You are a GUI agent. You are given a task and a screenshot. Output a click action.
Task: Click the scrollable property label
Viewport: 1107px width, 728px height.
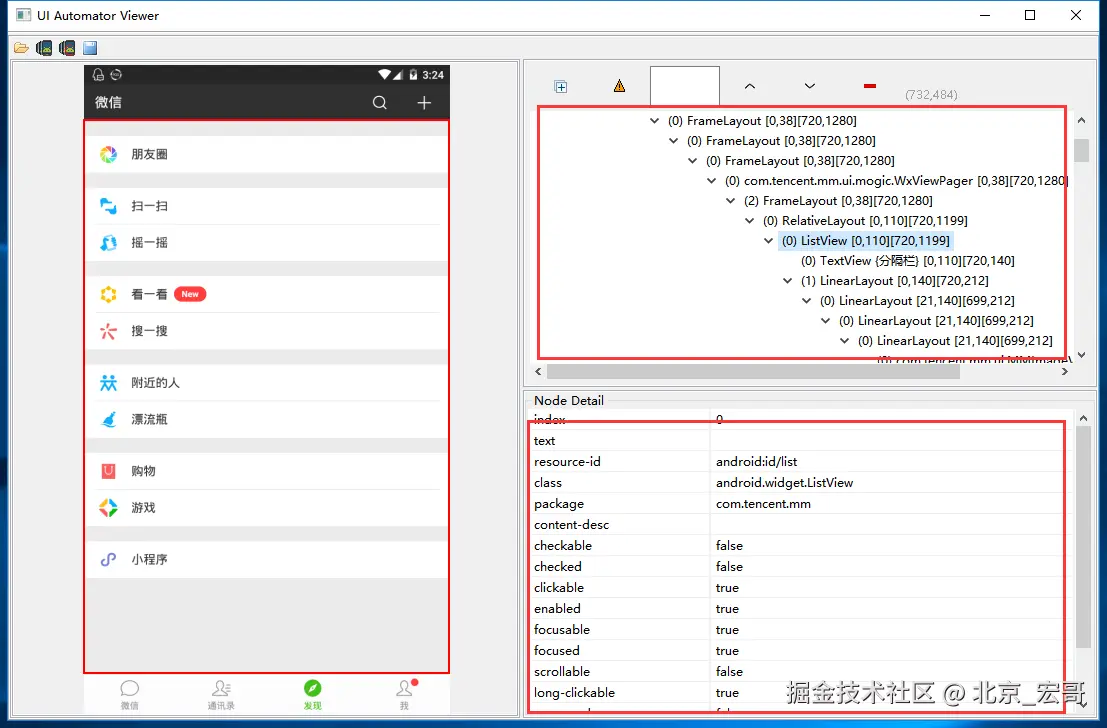click(x=561, y=672)
